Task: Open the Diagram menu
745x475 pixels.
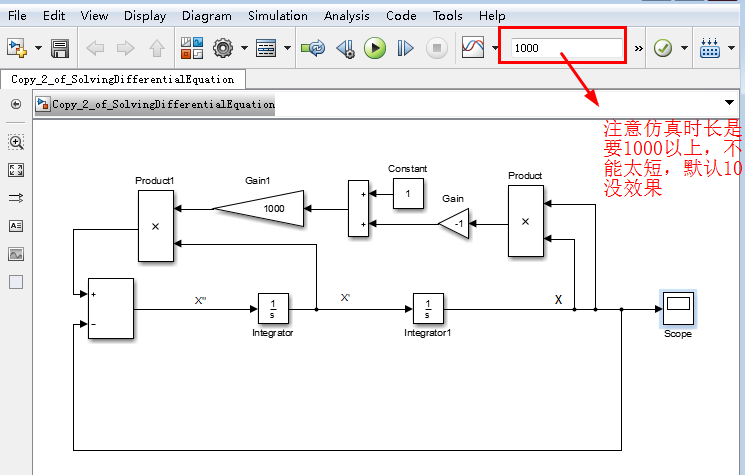Action: pos(207,16)
